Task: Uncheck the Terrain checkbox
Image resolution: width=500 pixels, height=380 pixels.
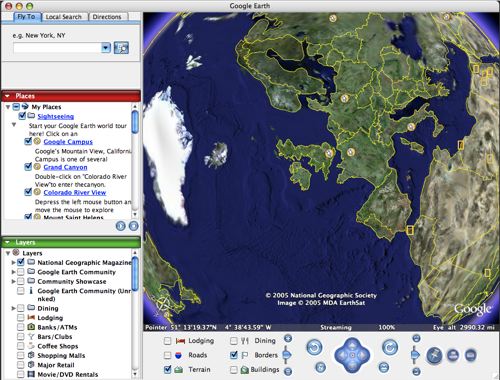Action: pyautogui.click(x=167, y=369)
